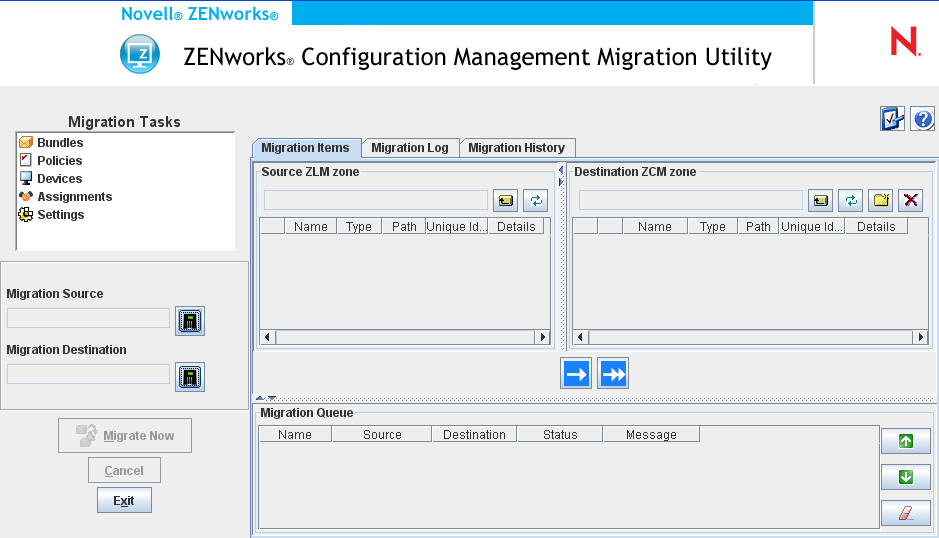Image resolution: width=939 pixels, height=538 pixels.
Task: Move queue item up with green arrow
Action: click(906, 442)
